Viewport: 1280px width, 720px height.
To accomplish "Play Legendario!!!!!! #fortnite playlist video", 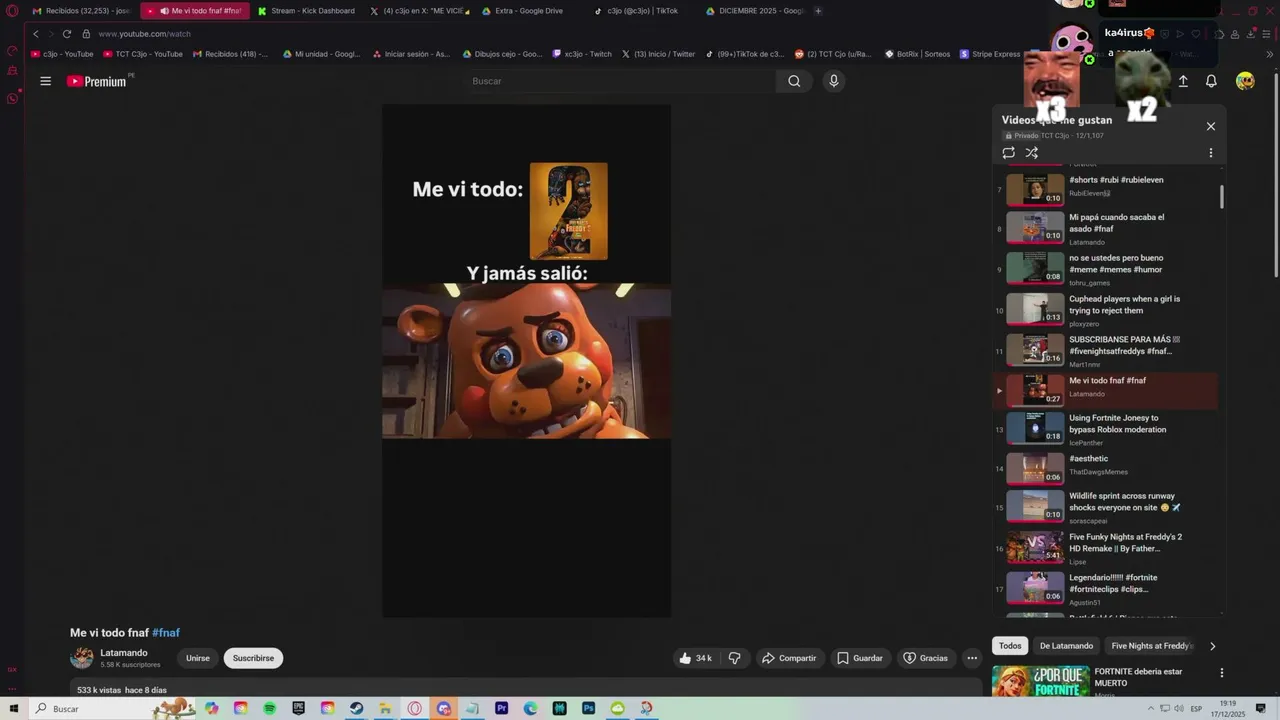I will pyautogui.click(x=1107, y=589).
